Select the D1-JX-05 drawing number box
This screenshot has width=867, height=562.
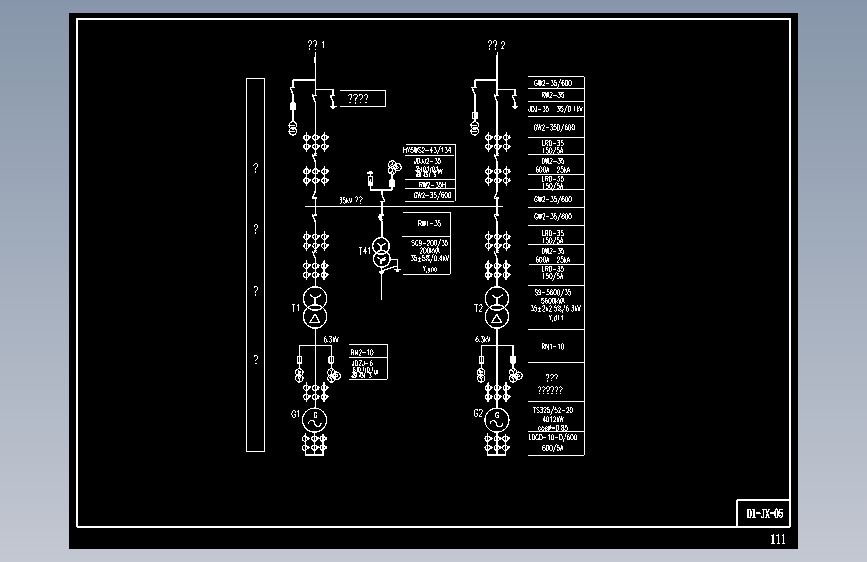coord(764,513)
